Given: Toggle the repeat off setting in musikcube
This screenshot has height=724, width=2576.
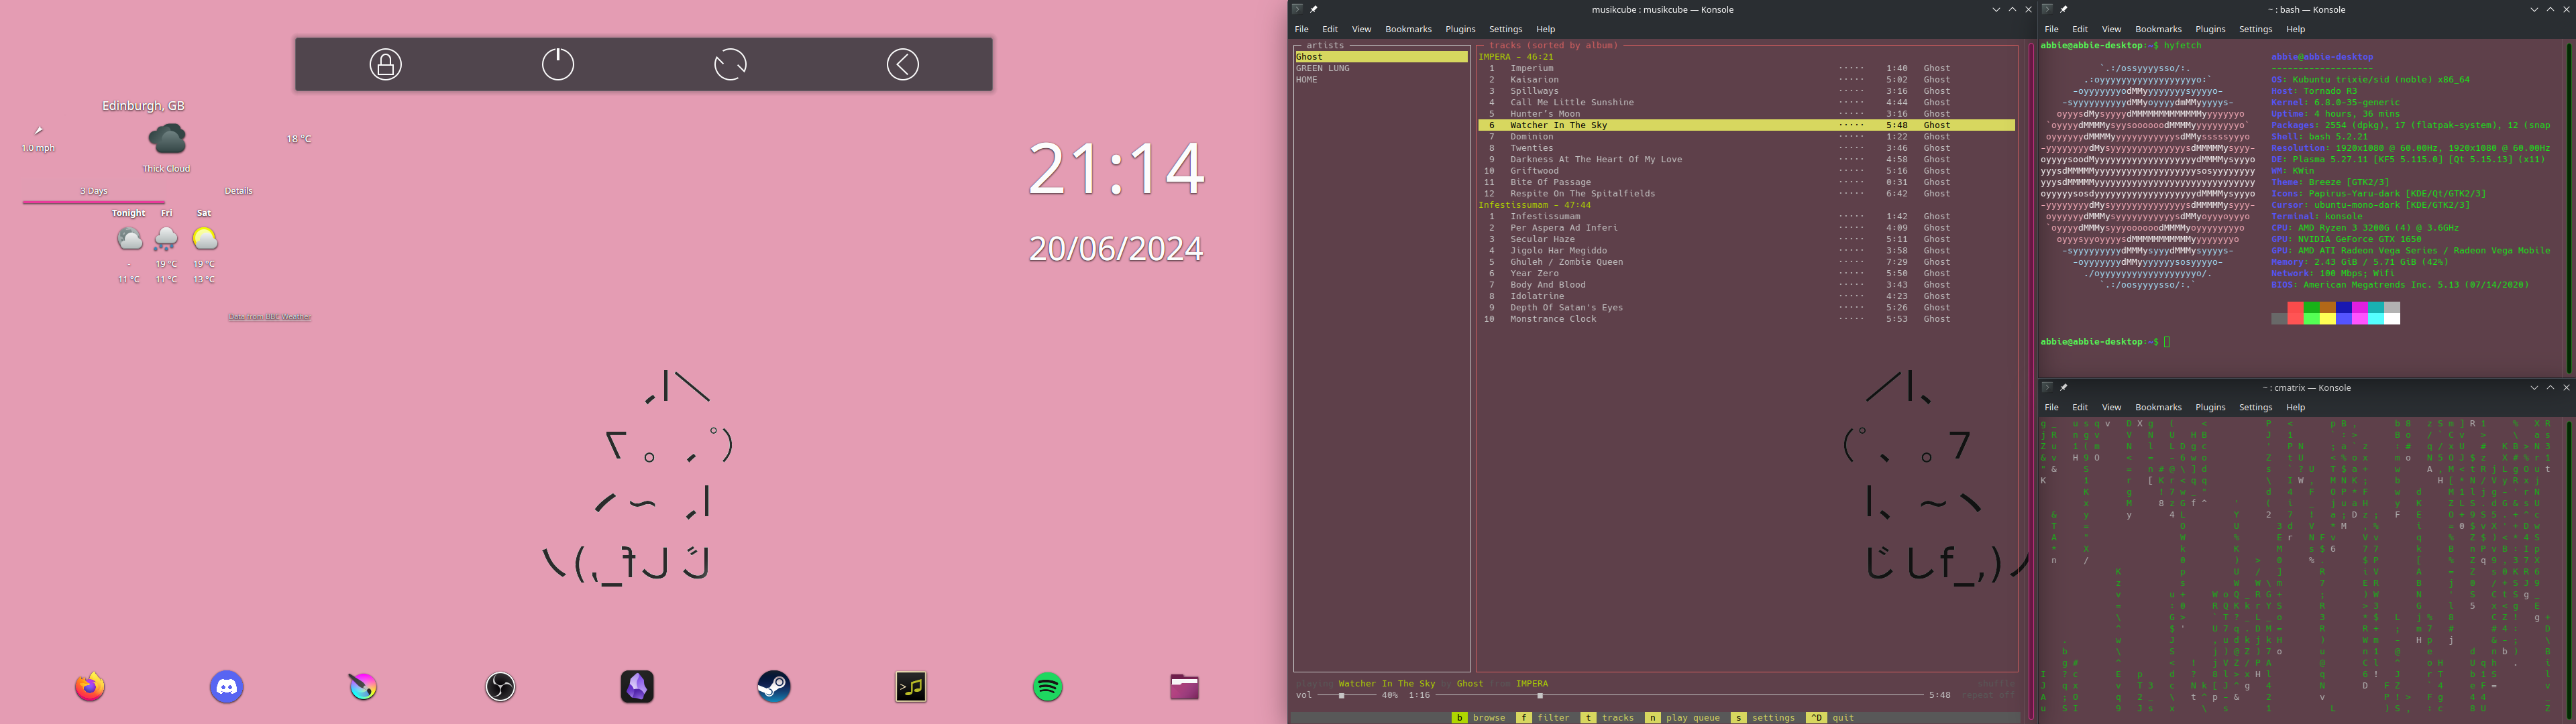Looking at the screenshot, I should [1988, 695].
